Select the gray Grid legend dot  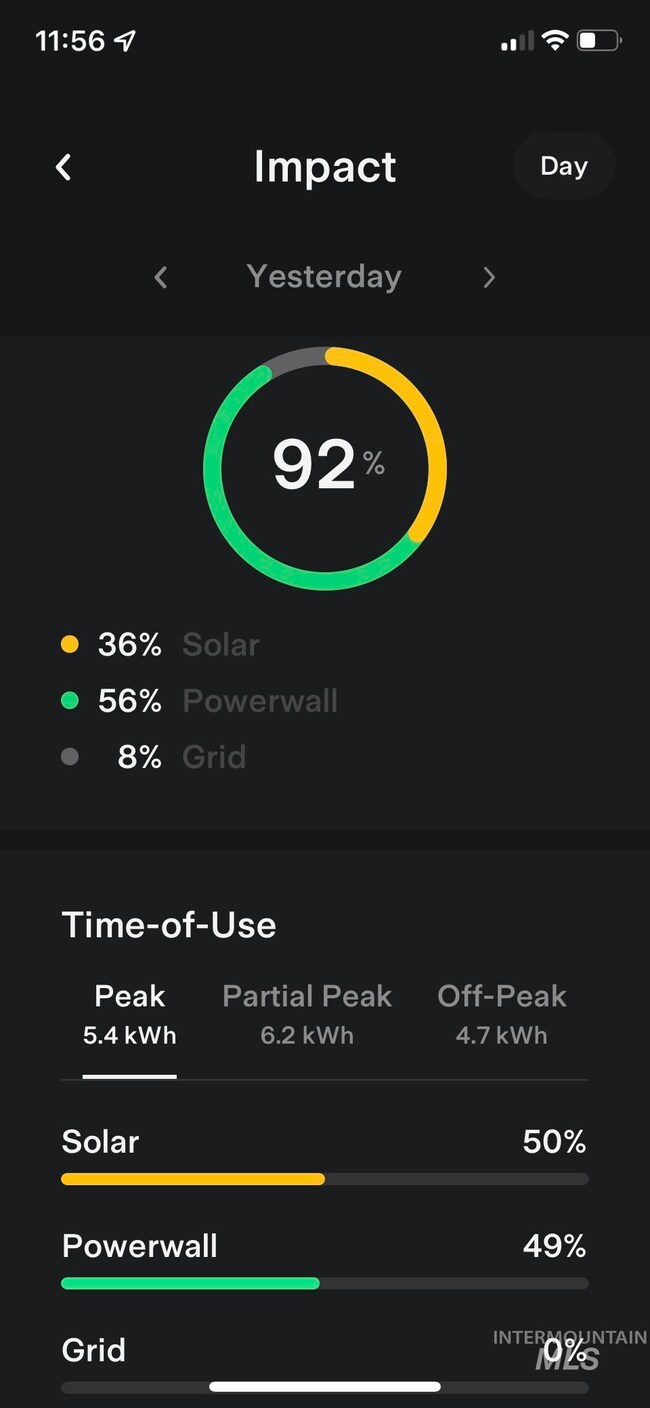(x=70, y=757)
